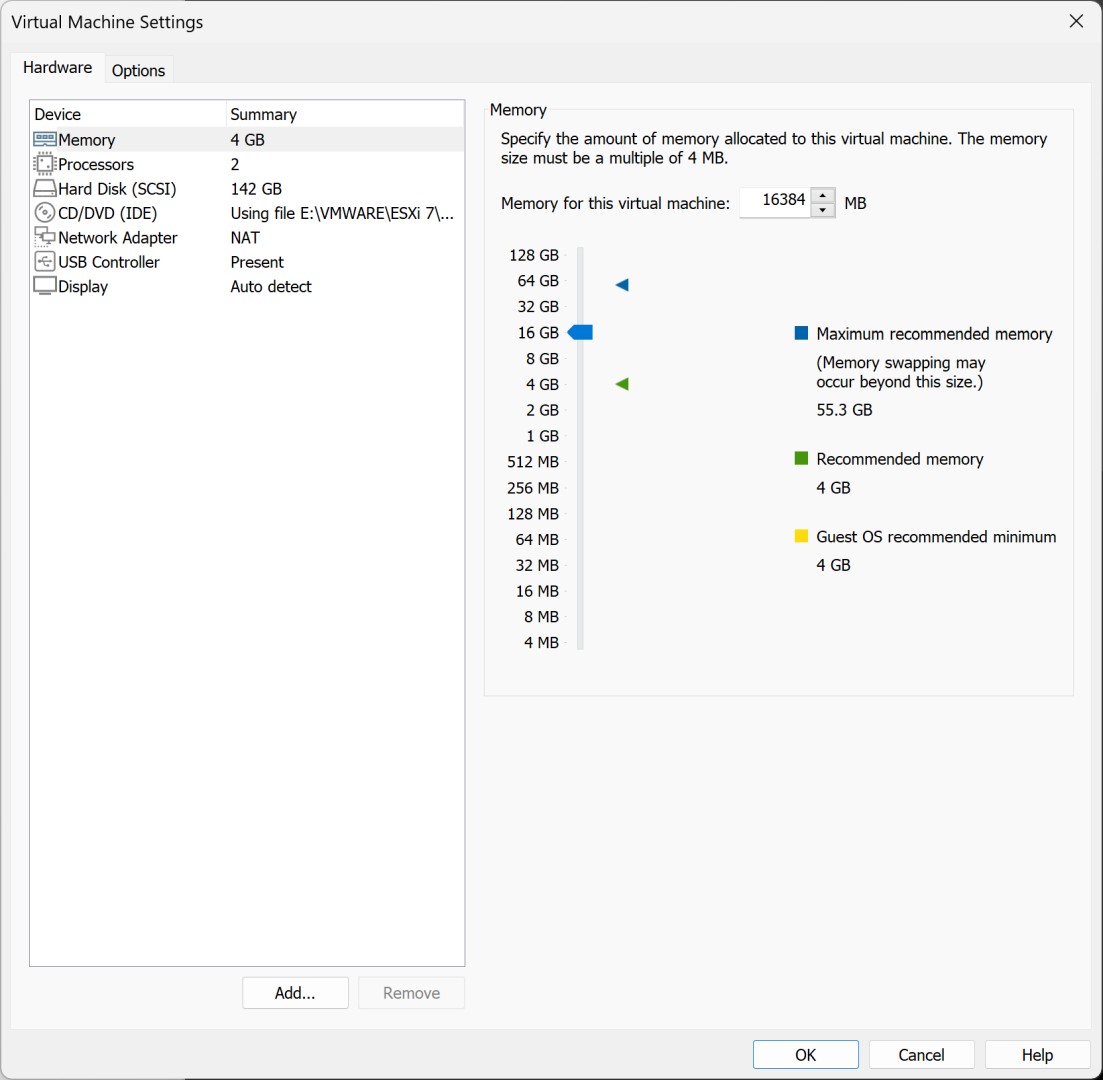Click the green recommended memory marker
Viewport: 1103px width, 1080px height.
pos(622,384)
